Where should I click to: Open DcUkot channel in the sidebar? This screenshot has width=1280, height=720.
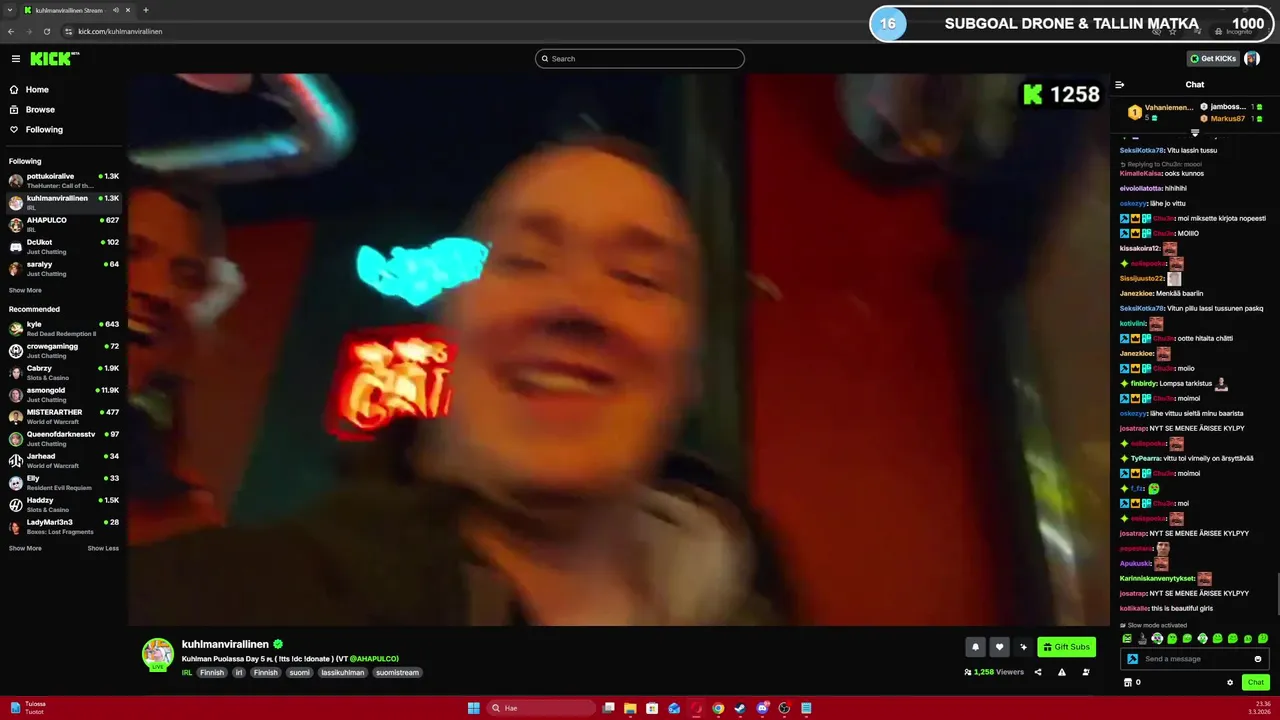63,246
